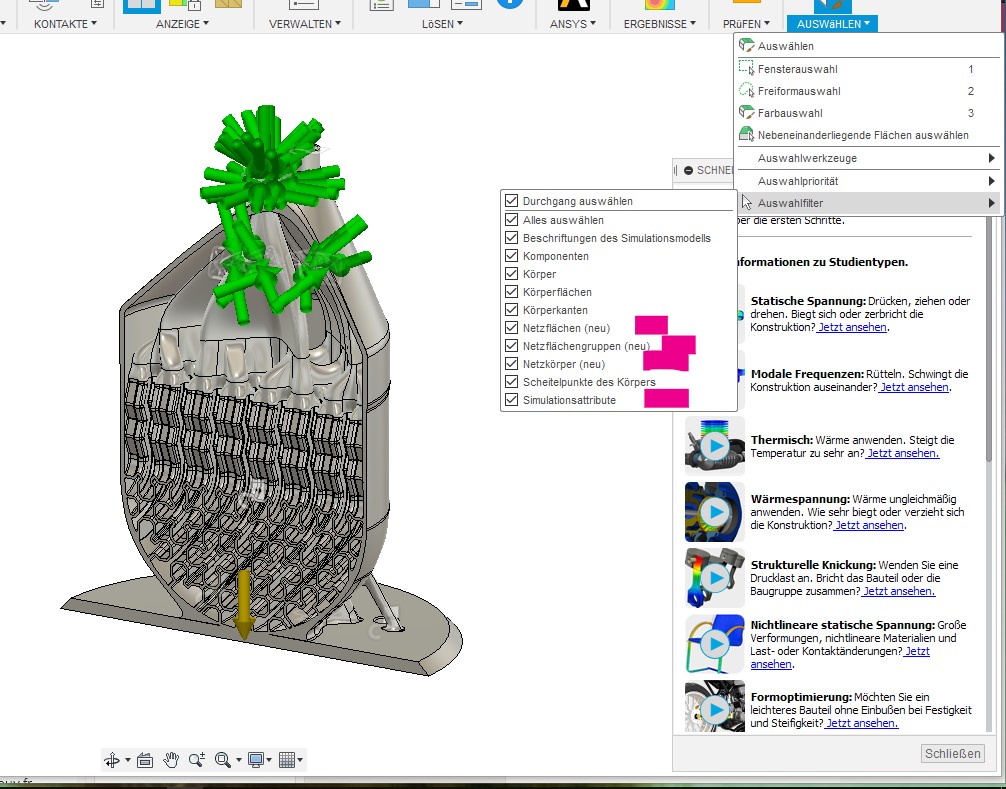Toggle the Körperkanten filter checkbox

click(x=511, y=309)
